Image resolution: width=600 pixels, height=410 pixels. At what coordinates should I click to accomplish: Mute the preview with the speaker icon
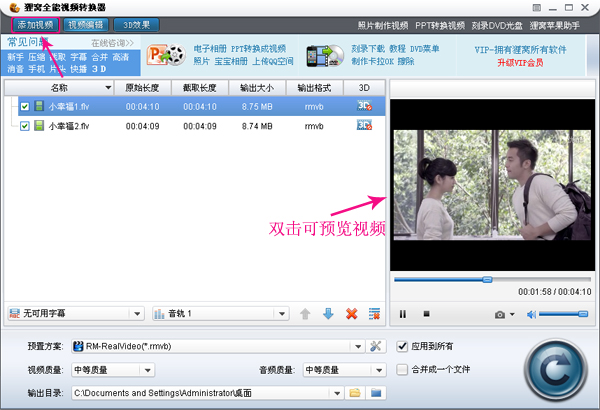point(531,315)
